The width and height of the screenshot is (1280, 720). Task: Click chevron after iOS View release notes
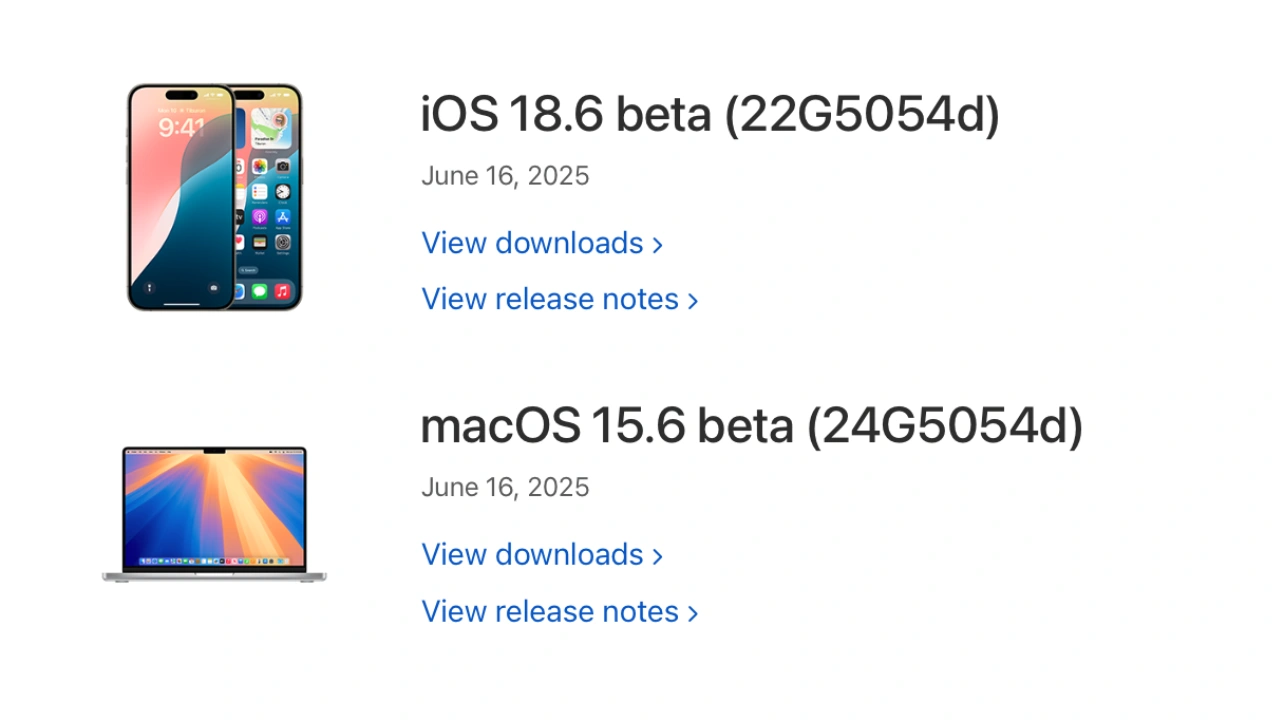(x=693, y=301)
